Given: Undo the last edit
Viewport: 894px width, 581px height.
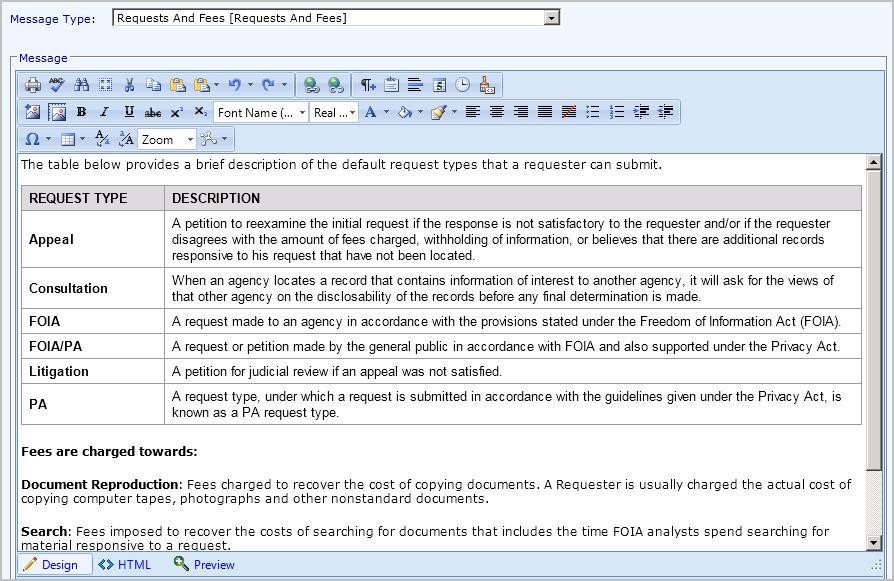Looking at the screenshot, I should pyautogui.click(x=234, y=85).
